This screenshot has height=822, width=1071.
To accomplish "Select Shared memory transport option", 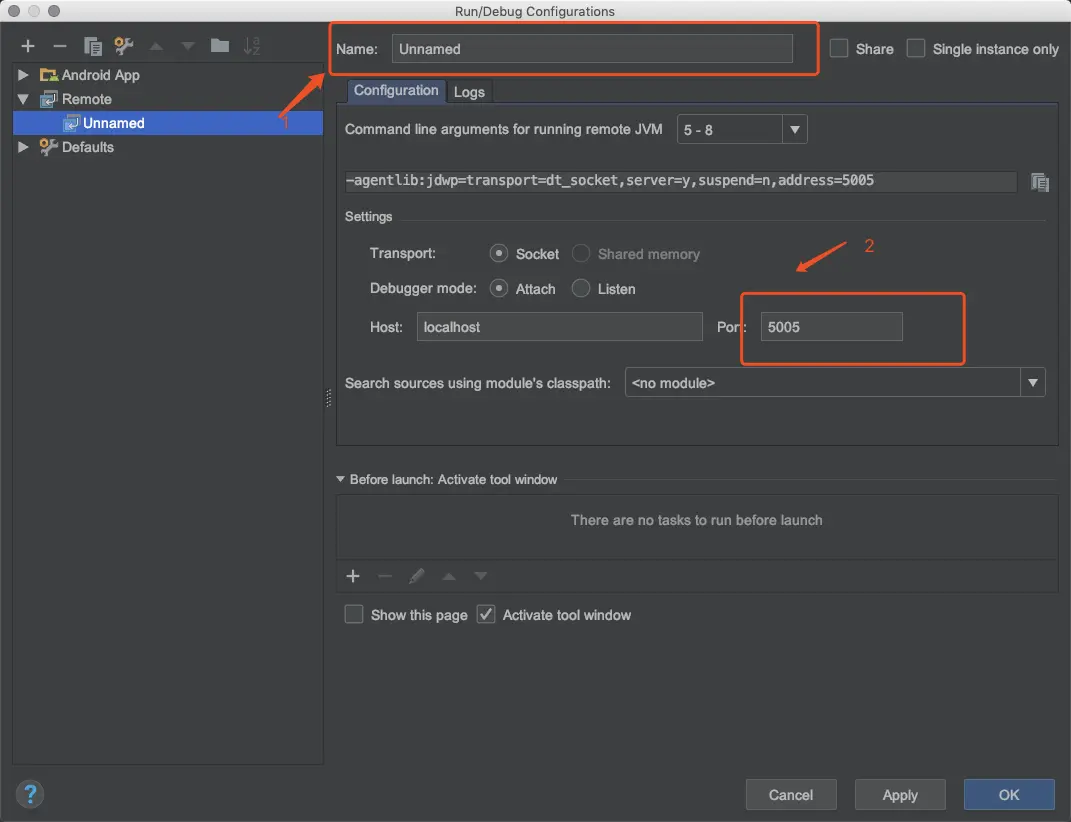I will (581, 254).
